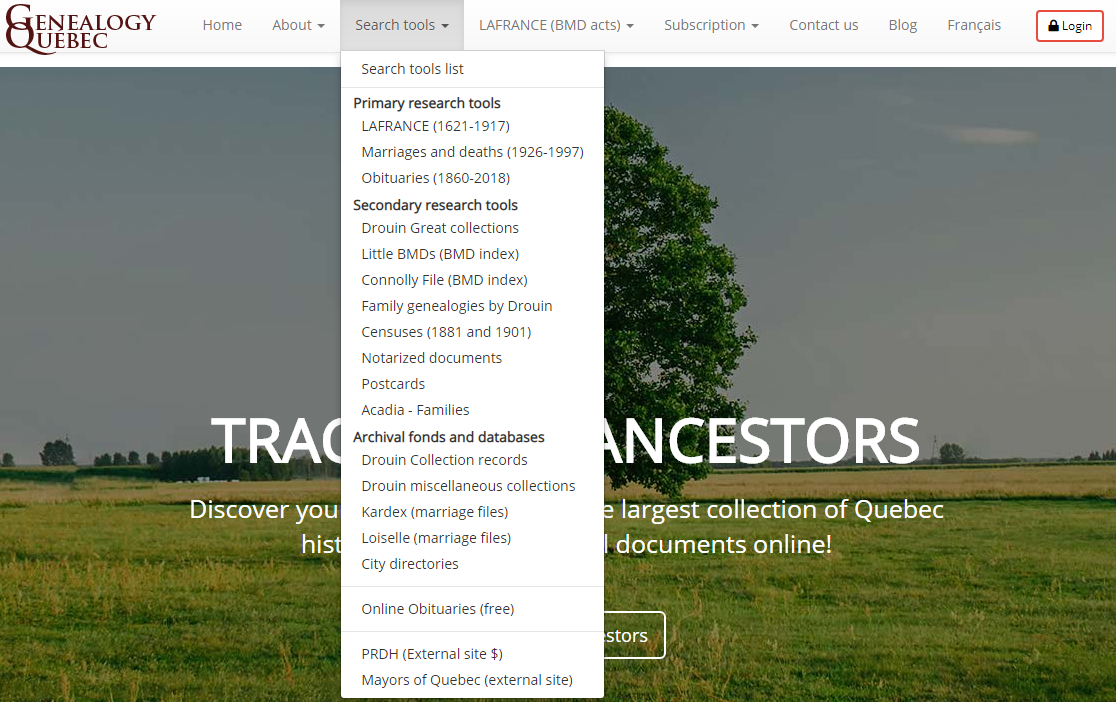Visit the Blog page
1116x702 pixels.
pyautogui.click(x=902, y=25)
